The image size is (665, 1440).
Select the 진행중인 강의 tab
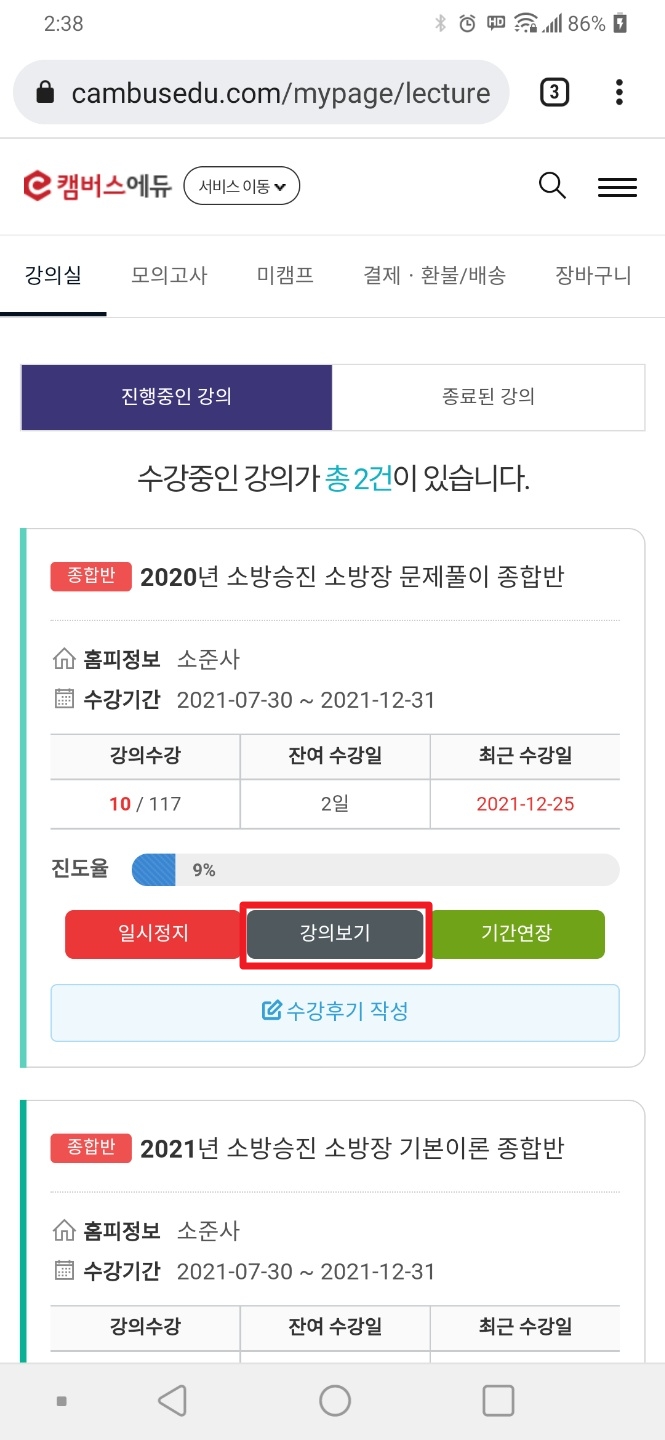[x=176, y=397]
